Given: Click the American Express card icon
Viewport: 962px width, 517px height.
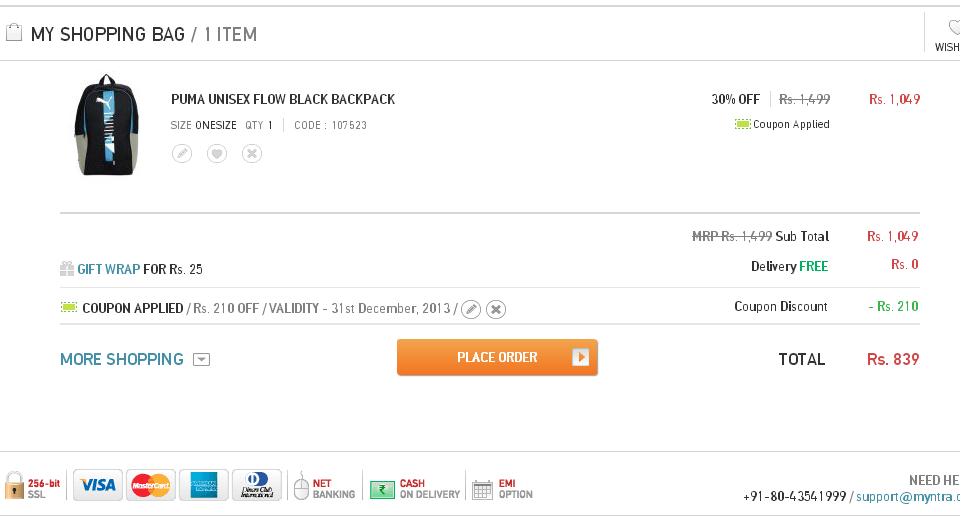Looking at the screenshot, I should (x=204, y=485).
